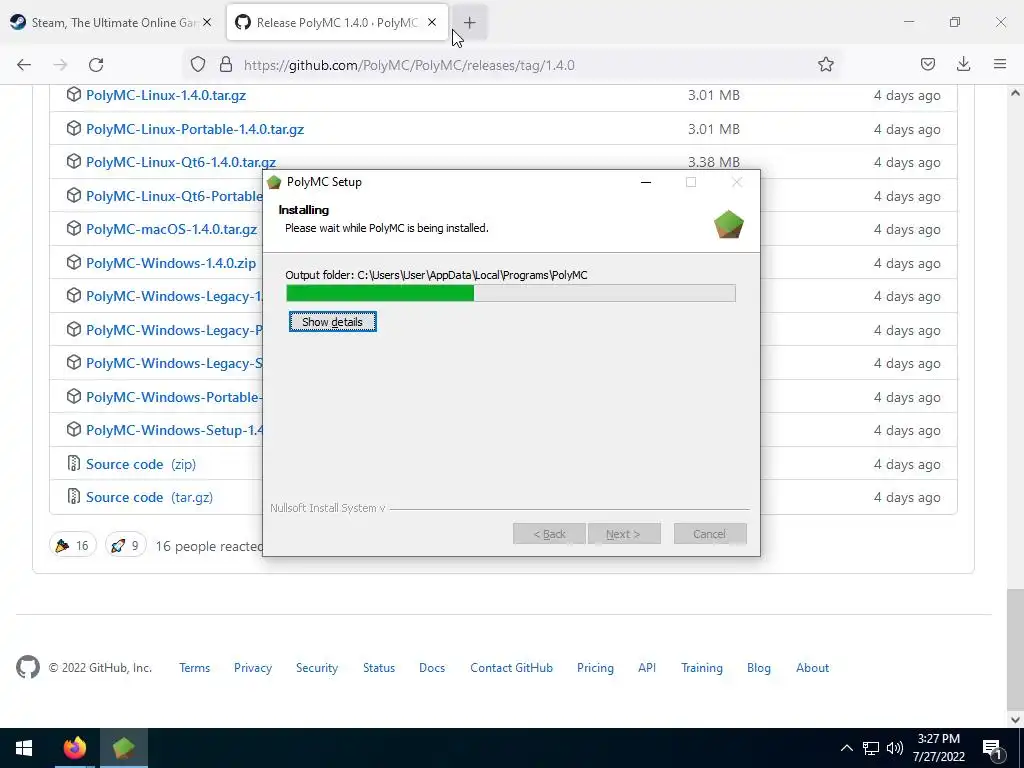Open the notification center
This screenshot has width=1024, height=768.
[x=992, y=748]
